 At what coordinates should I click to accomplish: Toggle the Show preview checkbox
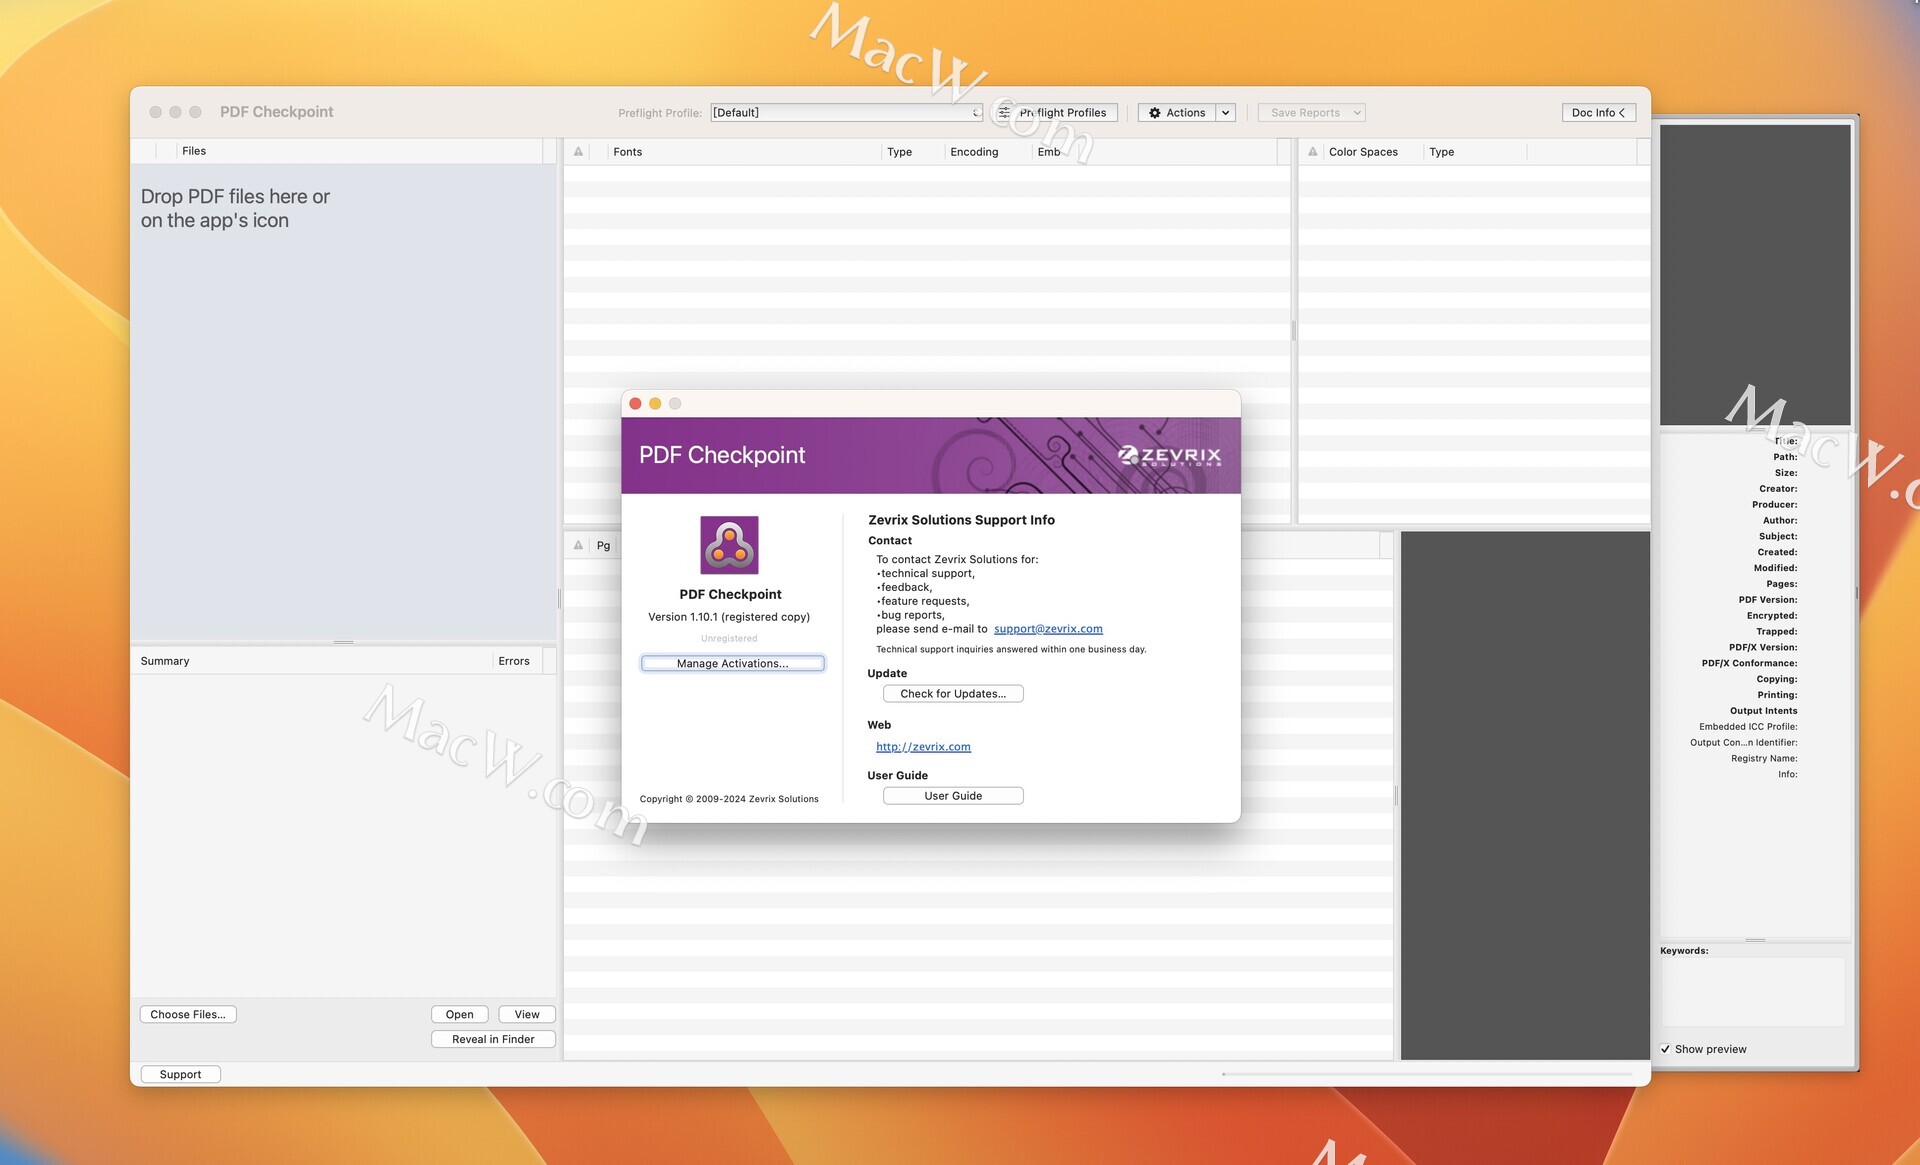click(1665, 1049)
